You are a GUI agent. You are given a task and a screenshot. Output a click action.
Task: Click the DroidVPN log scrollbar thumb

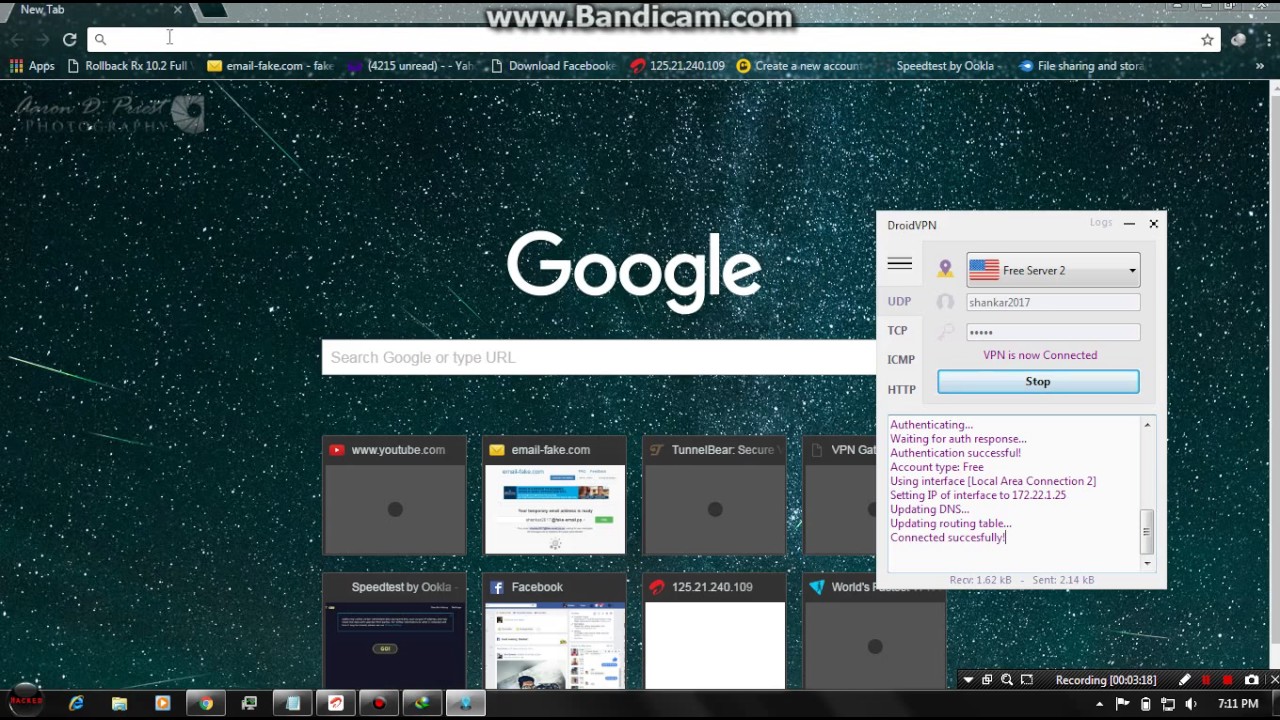pyautogui.click(x=1147, y=530)
